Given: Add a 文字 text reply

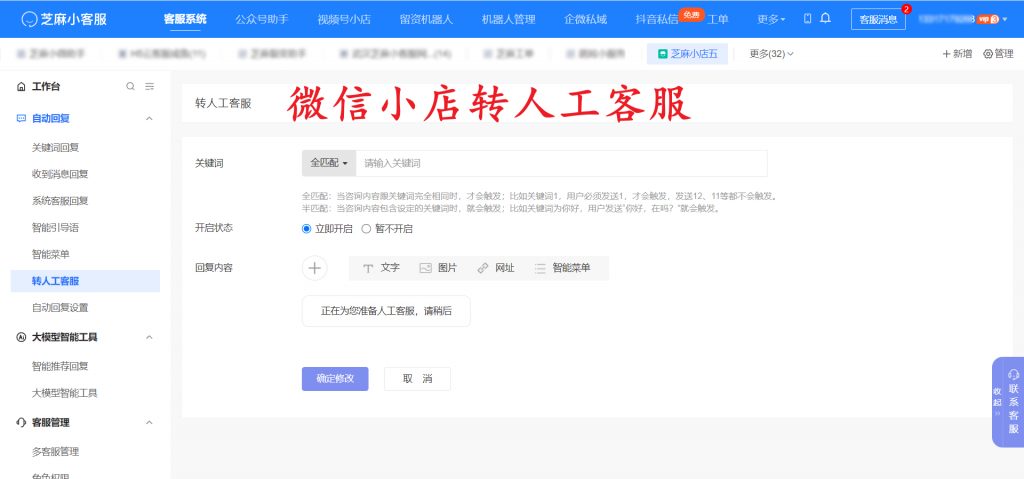Looking at the screenshot, I should [381, 268].
